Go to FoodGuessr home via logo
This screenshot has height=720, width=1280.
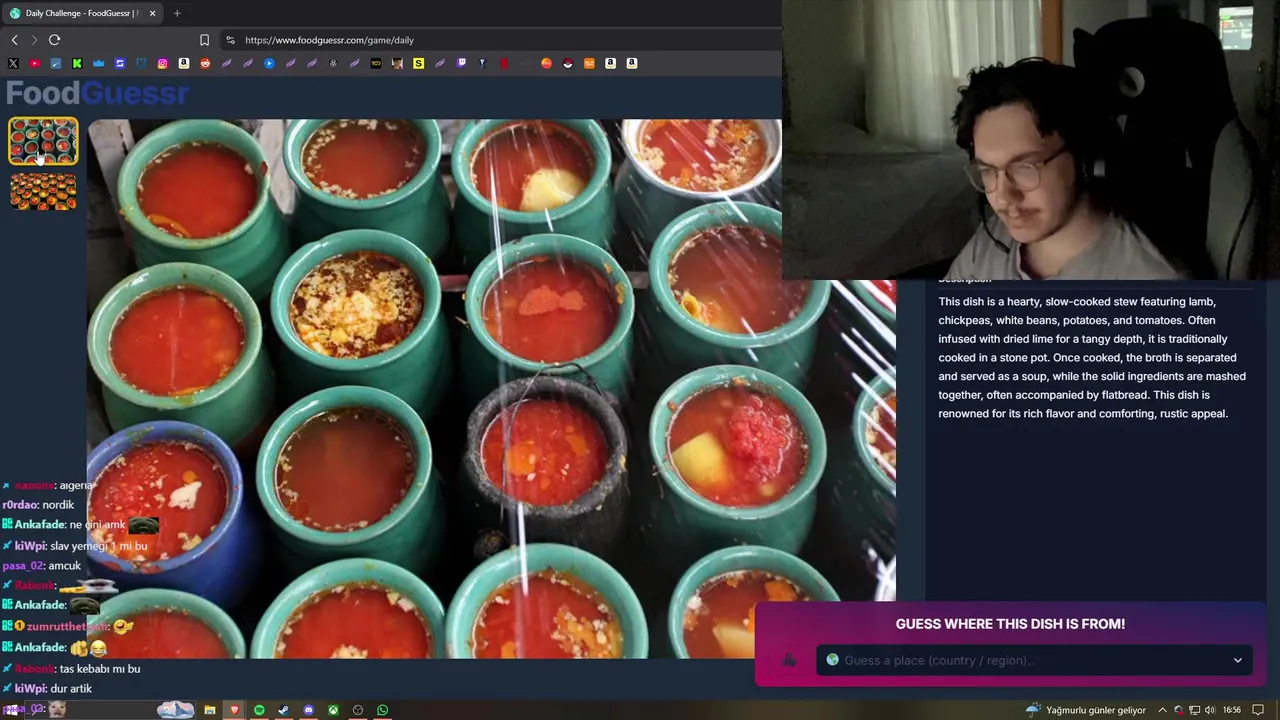(97, 93)
